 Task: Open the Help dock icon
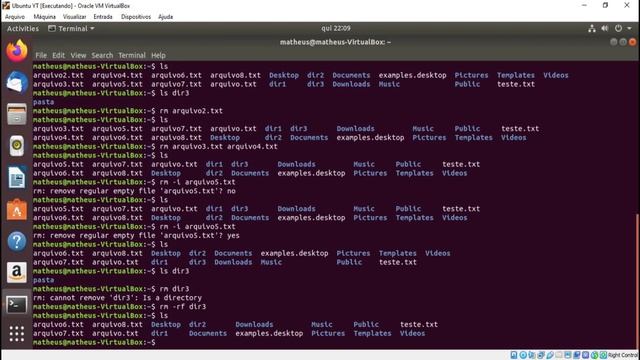coord(17,241)
